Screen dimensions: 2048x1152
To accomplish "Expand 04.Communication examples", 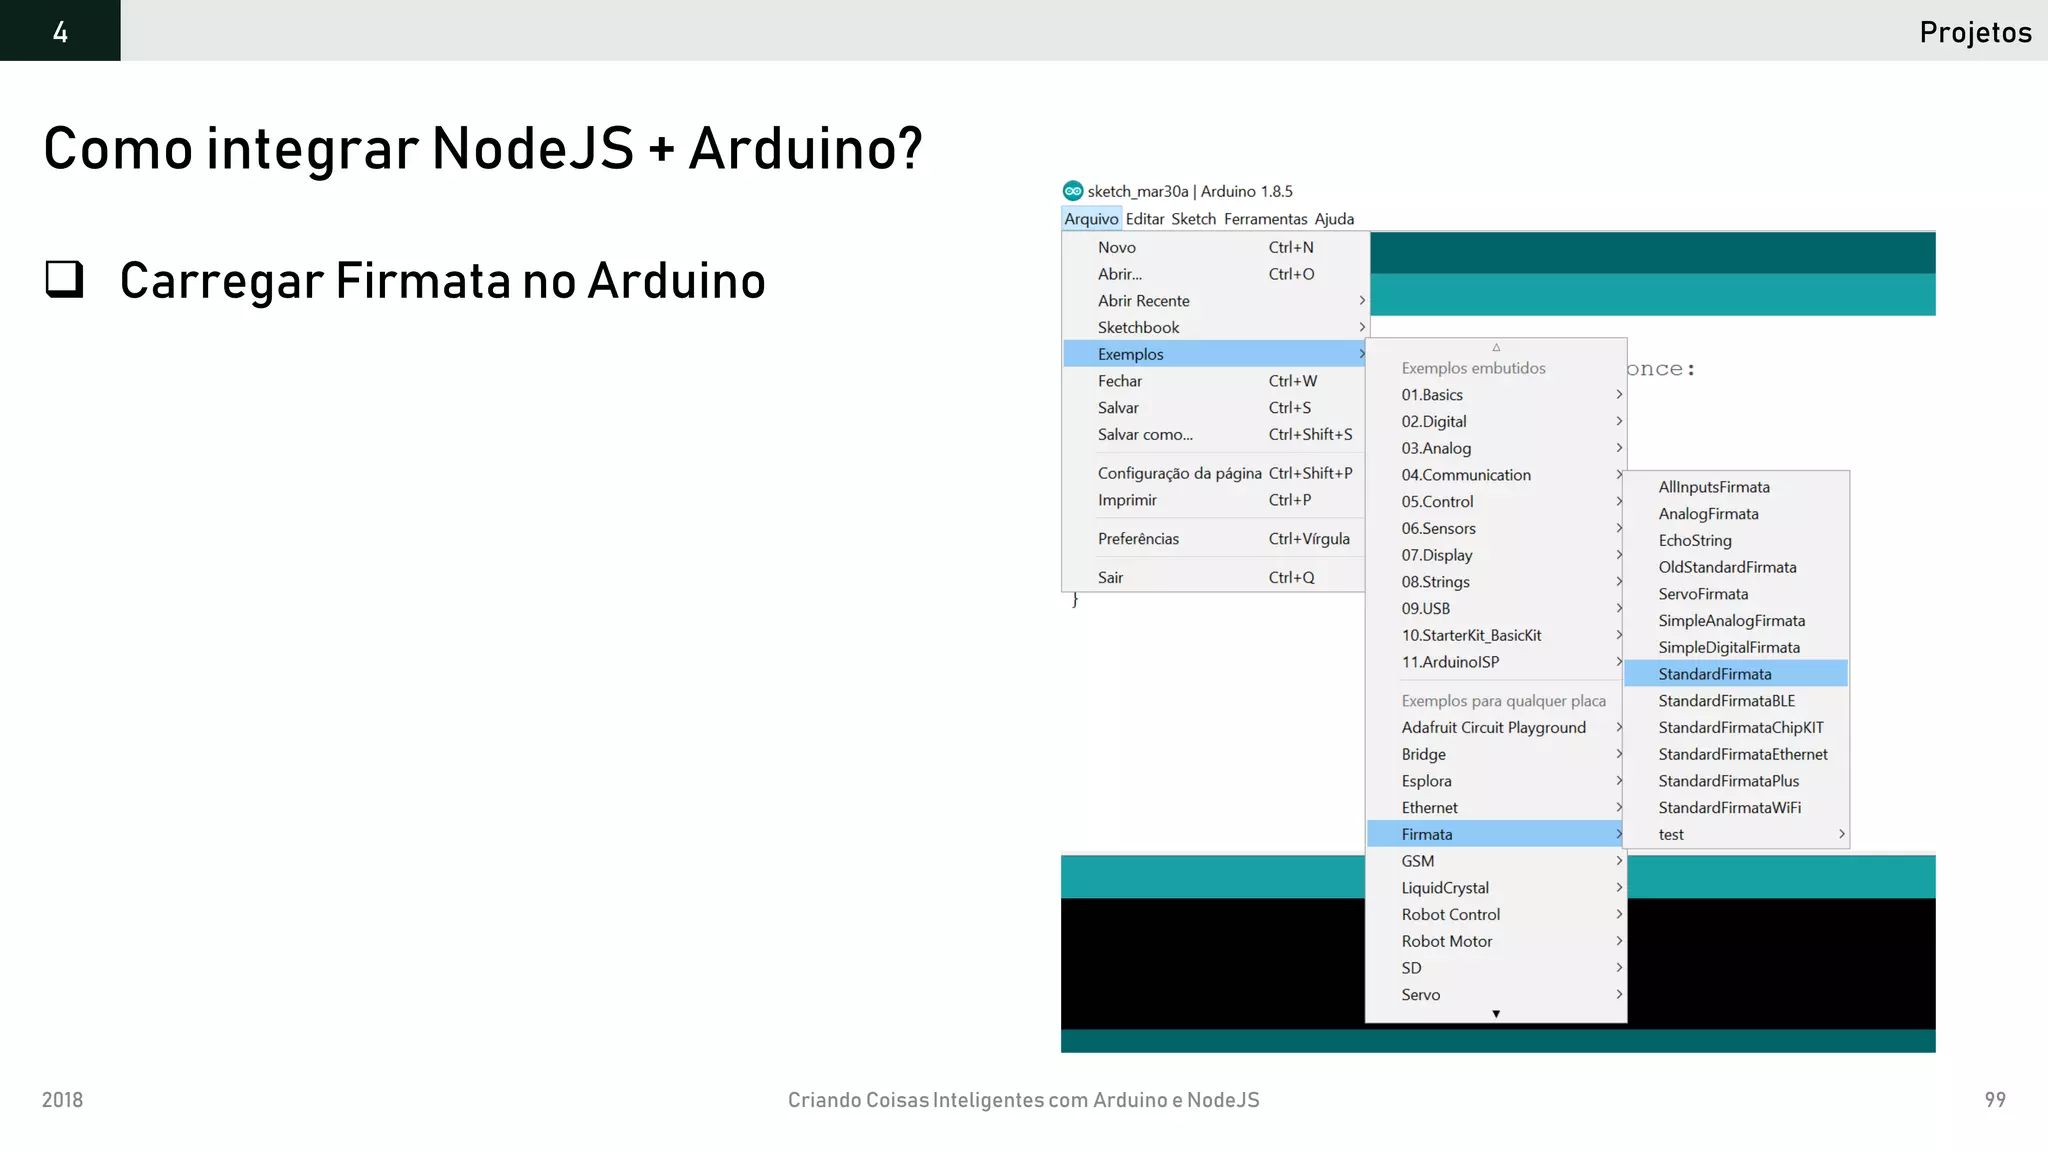I will pos(1496,475).
